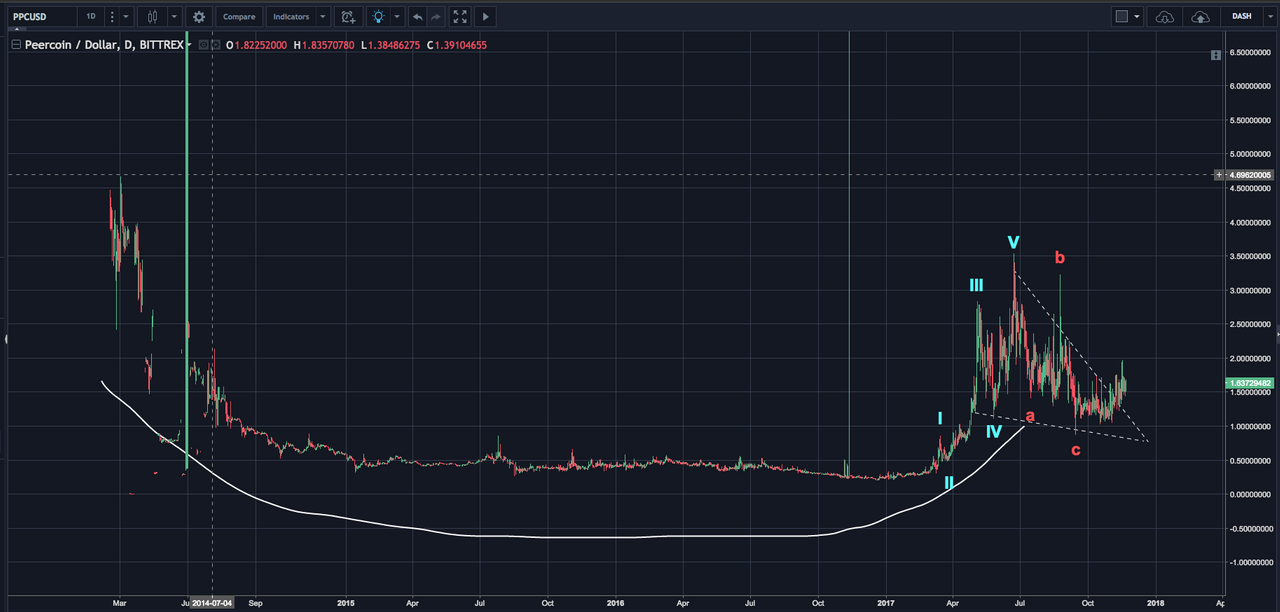Click the high value 1.83570780
1280x612 pixels.
[327, 45]
